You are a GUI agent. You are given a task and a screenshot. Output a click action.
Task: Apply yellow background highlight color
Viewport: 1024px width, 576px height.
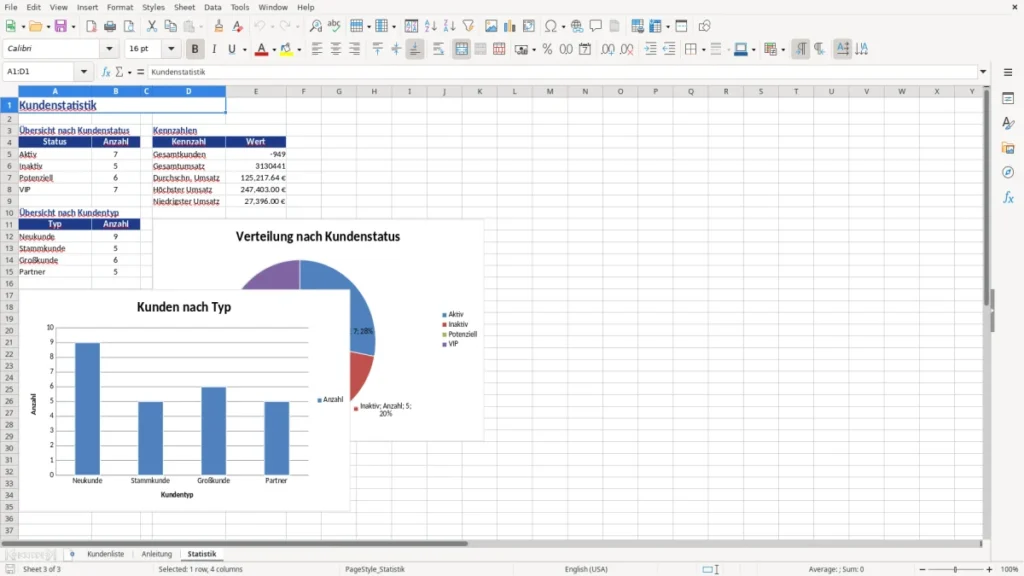point(286,49)
